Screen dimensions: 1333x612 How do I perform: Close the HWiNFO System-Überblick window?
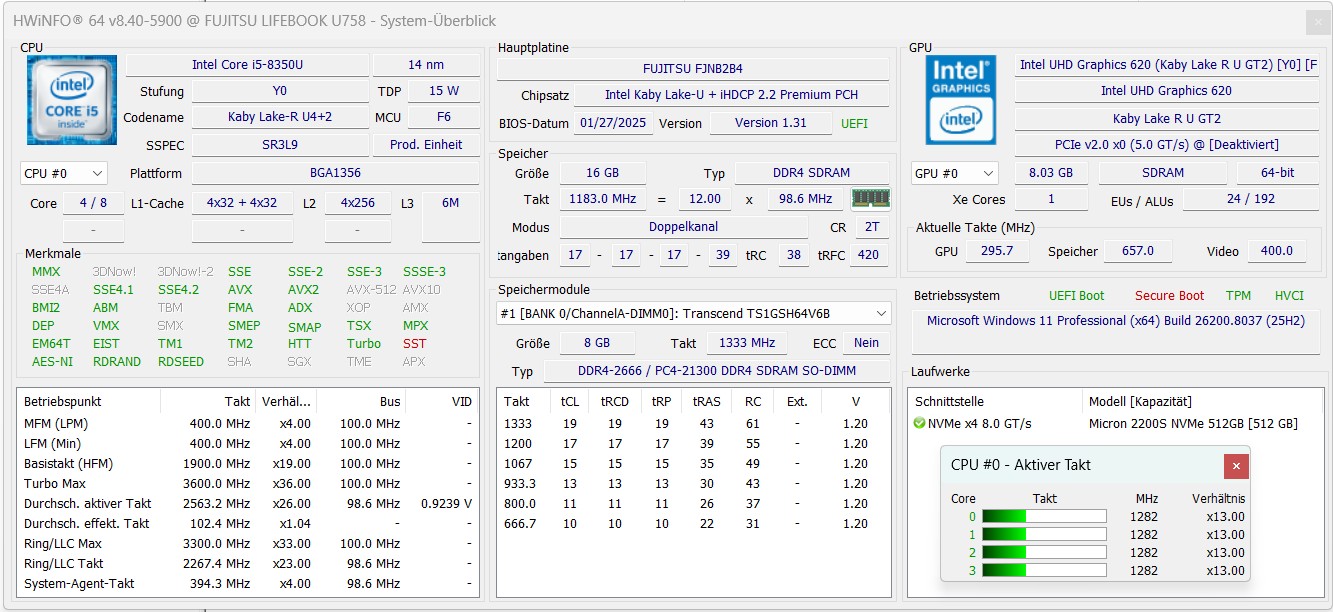tap(1317, 21)
